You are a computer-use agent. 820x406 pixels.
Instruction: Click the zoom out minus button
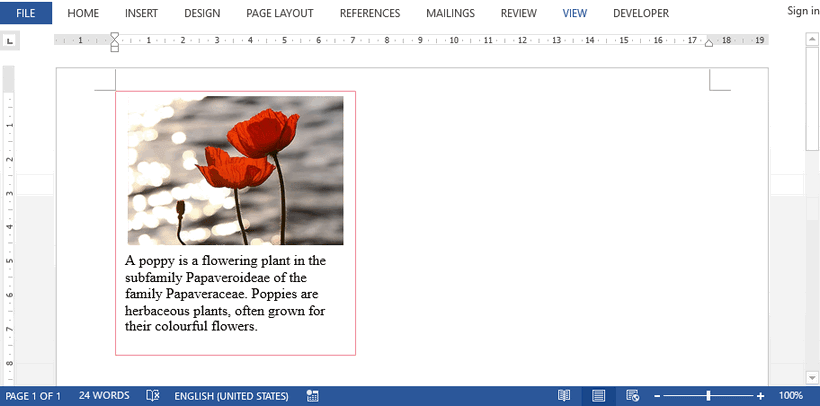(x=657, y=396)
